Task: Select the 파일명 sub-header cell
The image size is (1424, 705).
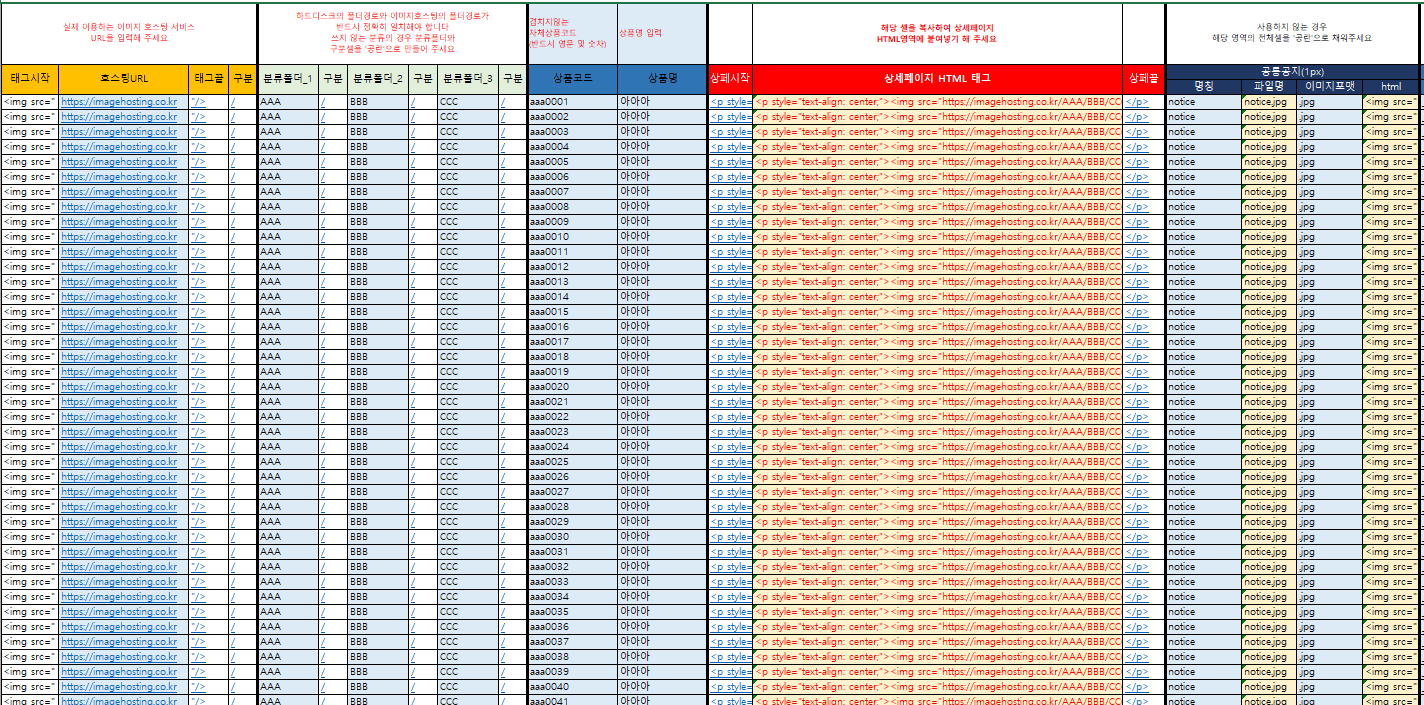Action: [x=1268, y=87]
